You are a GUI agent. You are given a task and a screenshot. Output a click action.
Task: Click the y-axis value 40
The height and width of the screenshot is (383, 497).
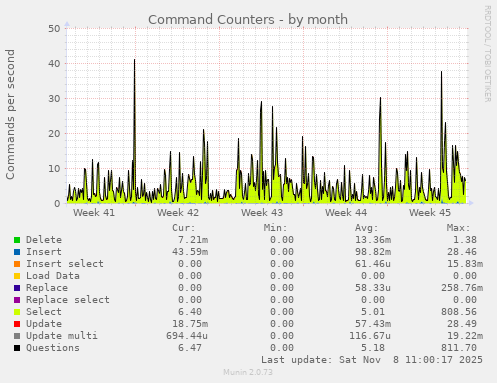pyautogui.click(x=54, y=64)
